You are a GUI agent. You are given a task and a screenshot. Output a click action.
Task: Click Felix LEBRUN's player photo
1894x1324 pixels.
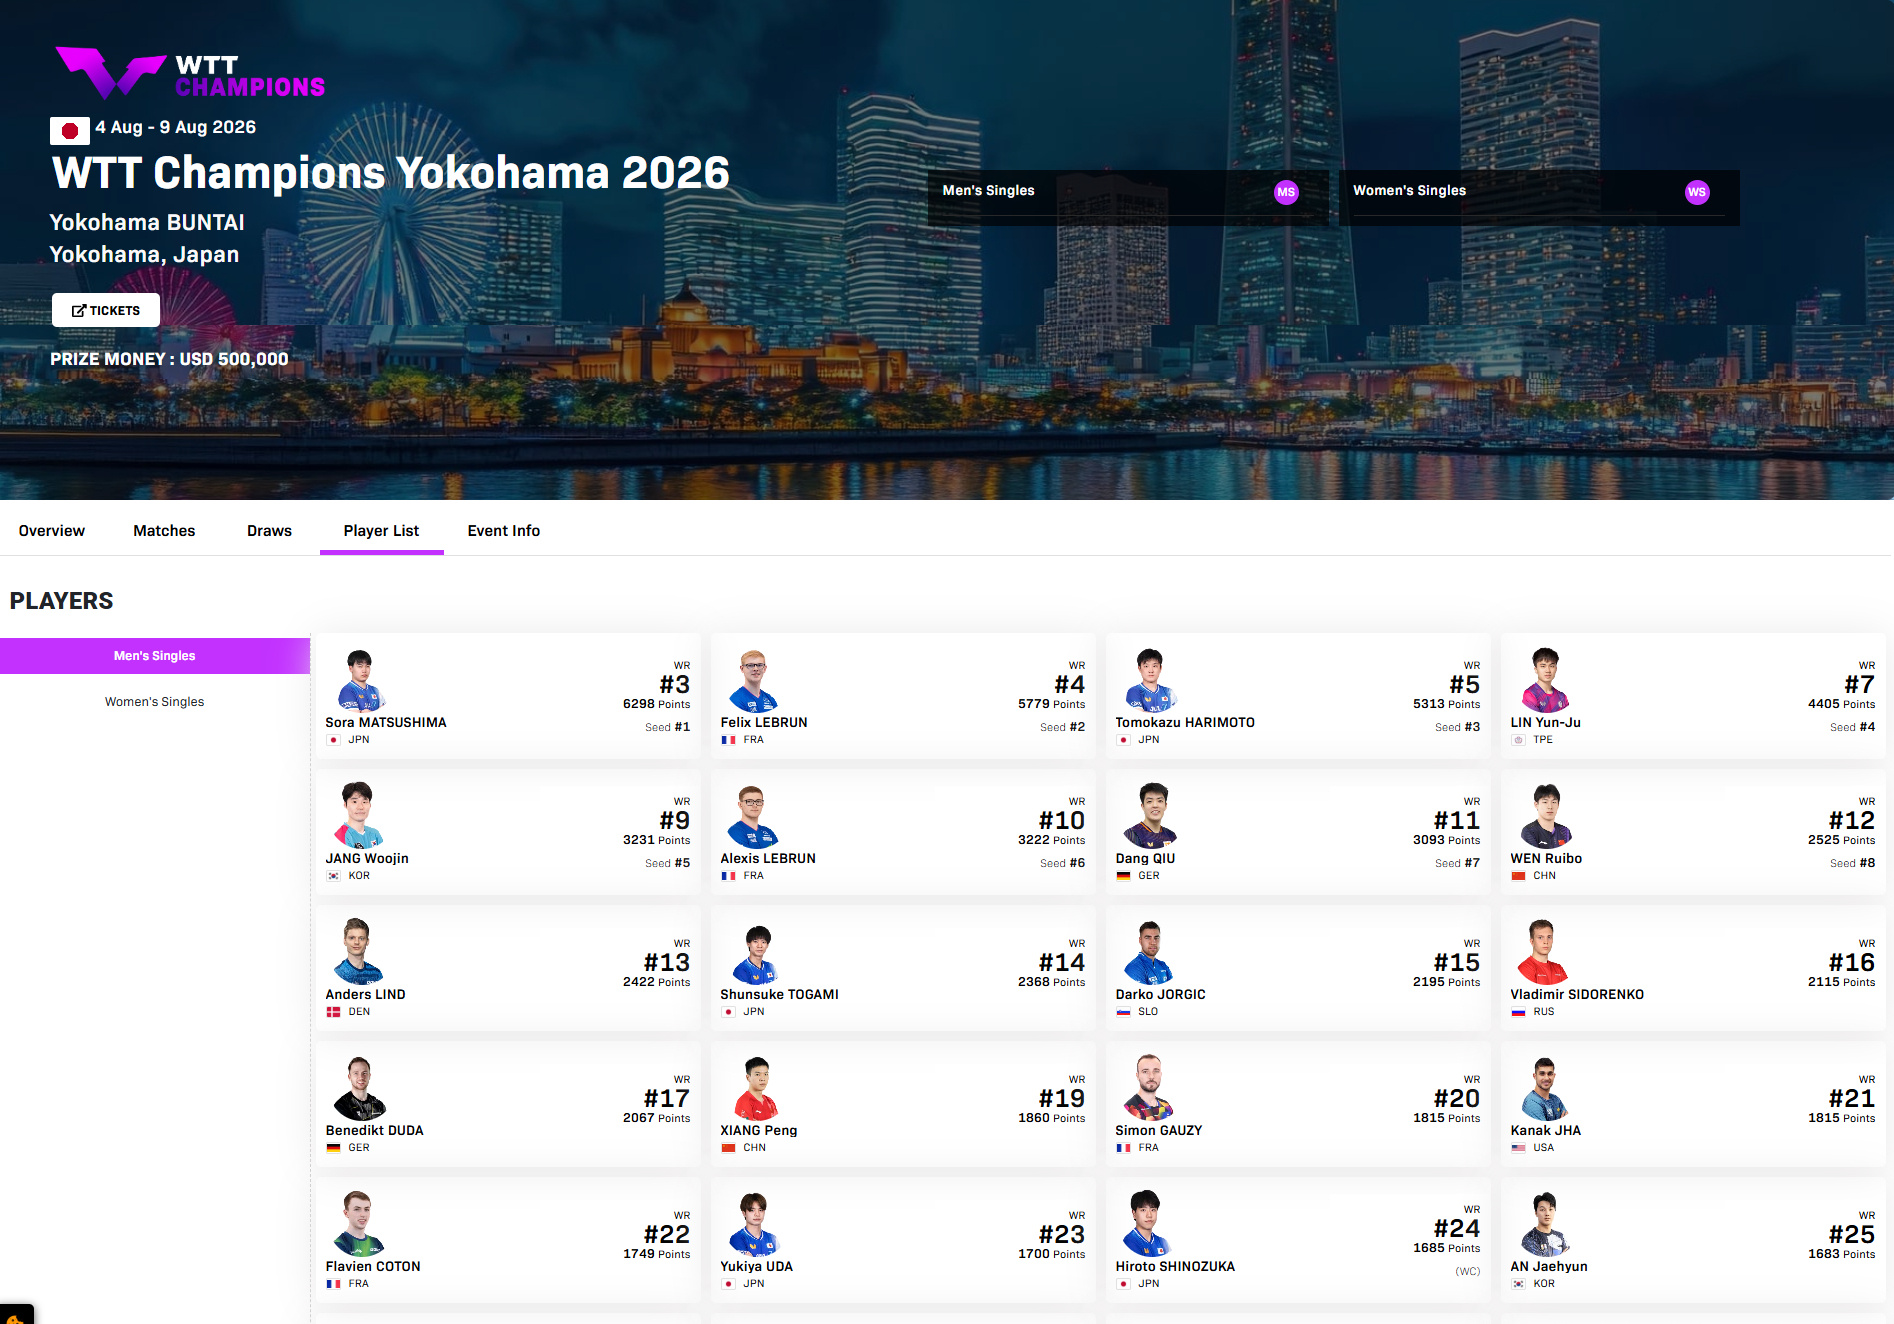coord(754,680)
